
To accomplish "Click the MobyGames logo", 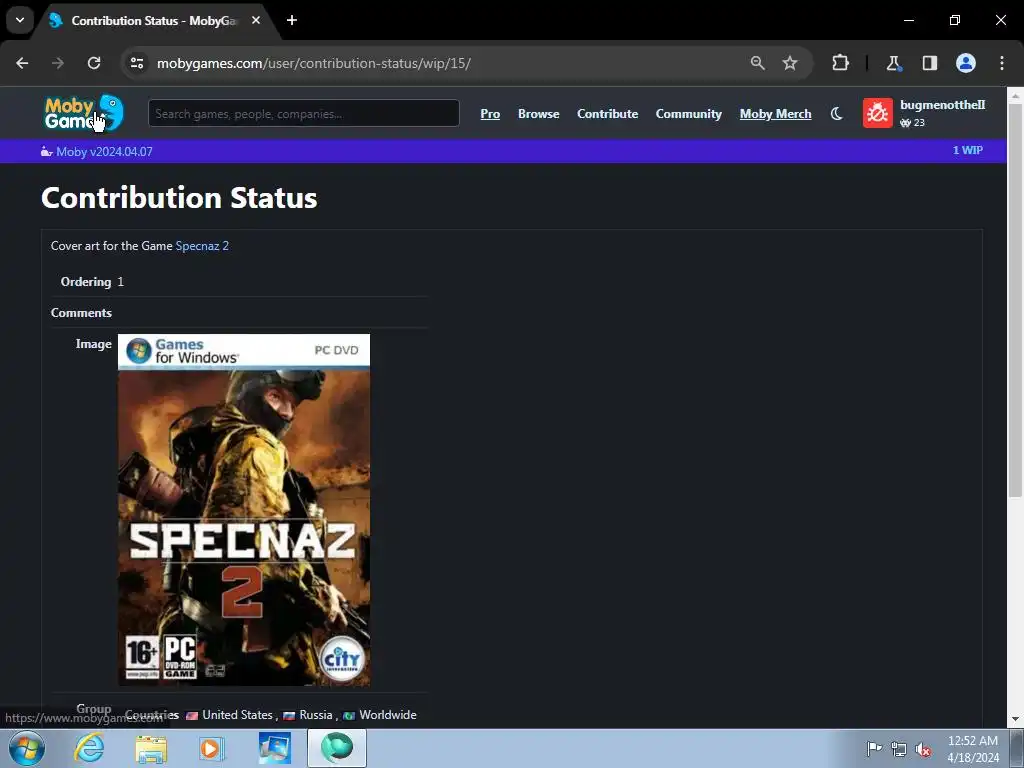I will pyautogui.click(x=84, y=113).
